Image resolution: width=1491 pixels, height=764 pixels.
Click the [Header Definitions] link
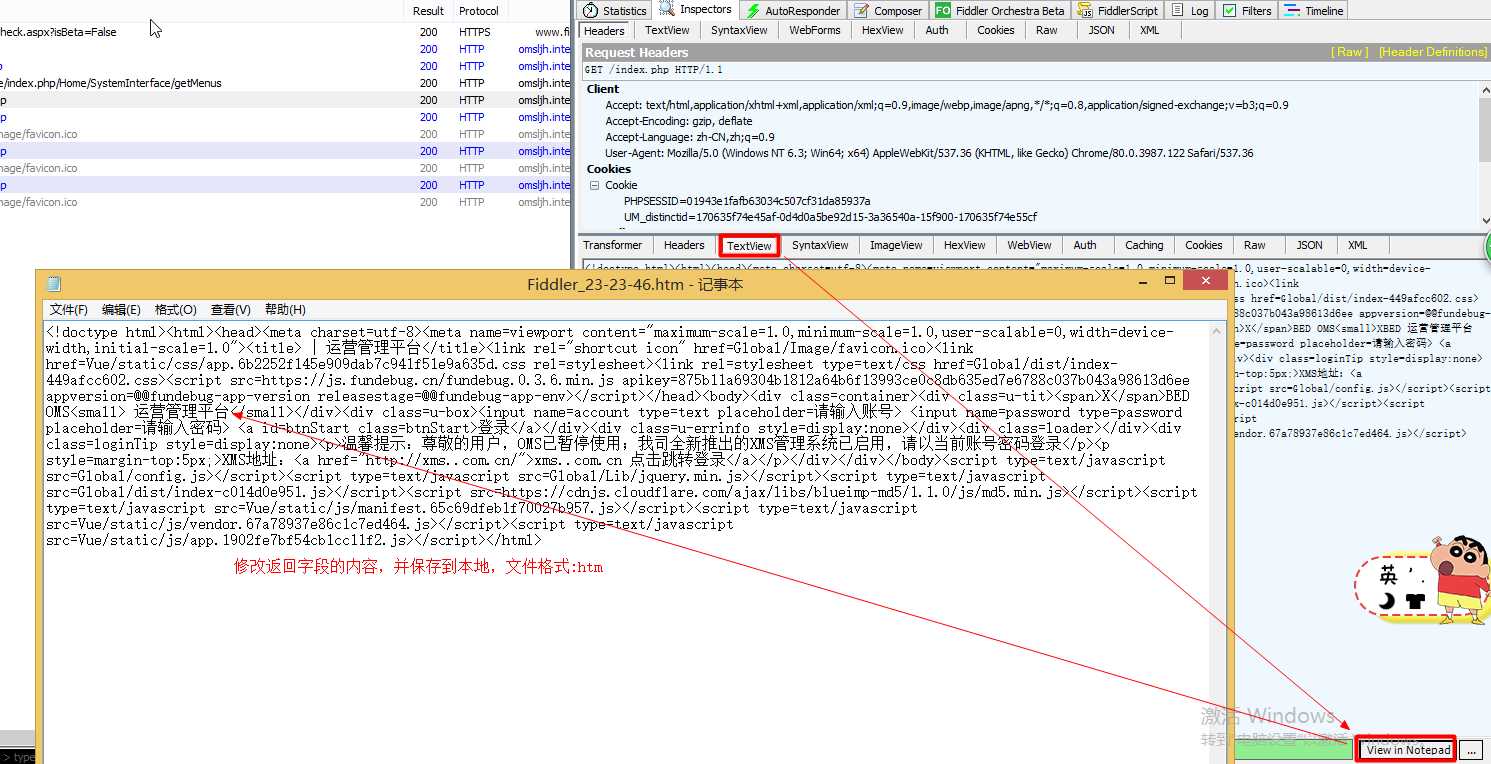point(1432,52)
